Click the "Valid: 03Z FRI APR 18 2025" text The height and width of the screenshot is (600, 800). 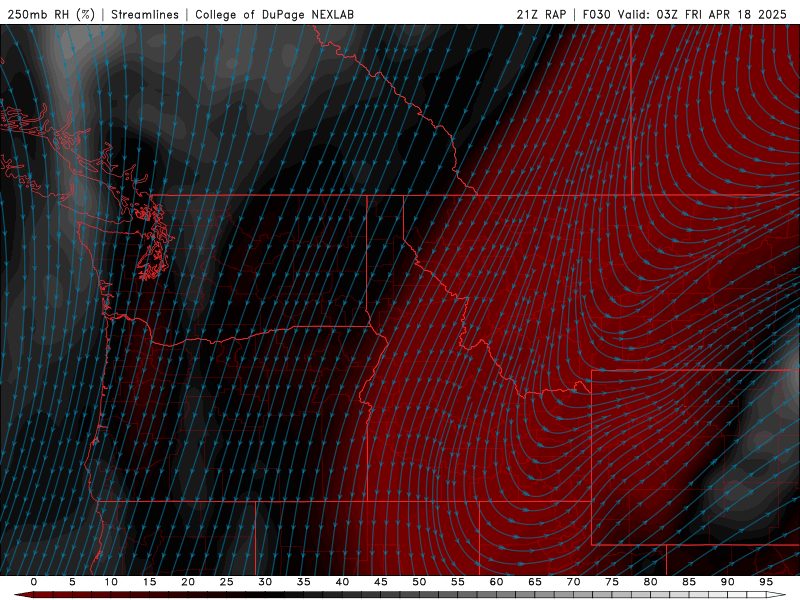[703, 14]
